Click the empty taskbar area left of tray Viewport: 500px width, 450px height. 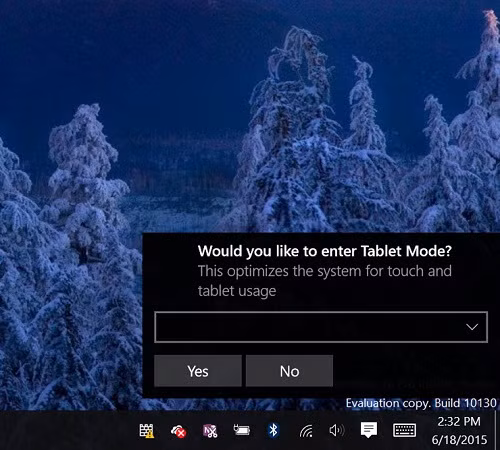[67, 430]
